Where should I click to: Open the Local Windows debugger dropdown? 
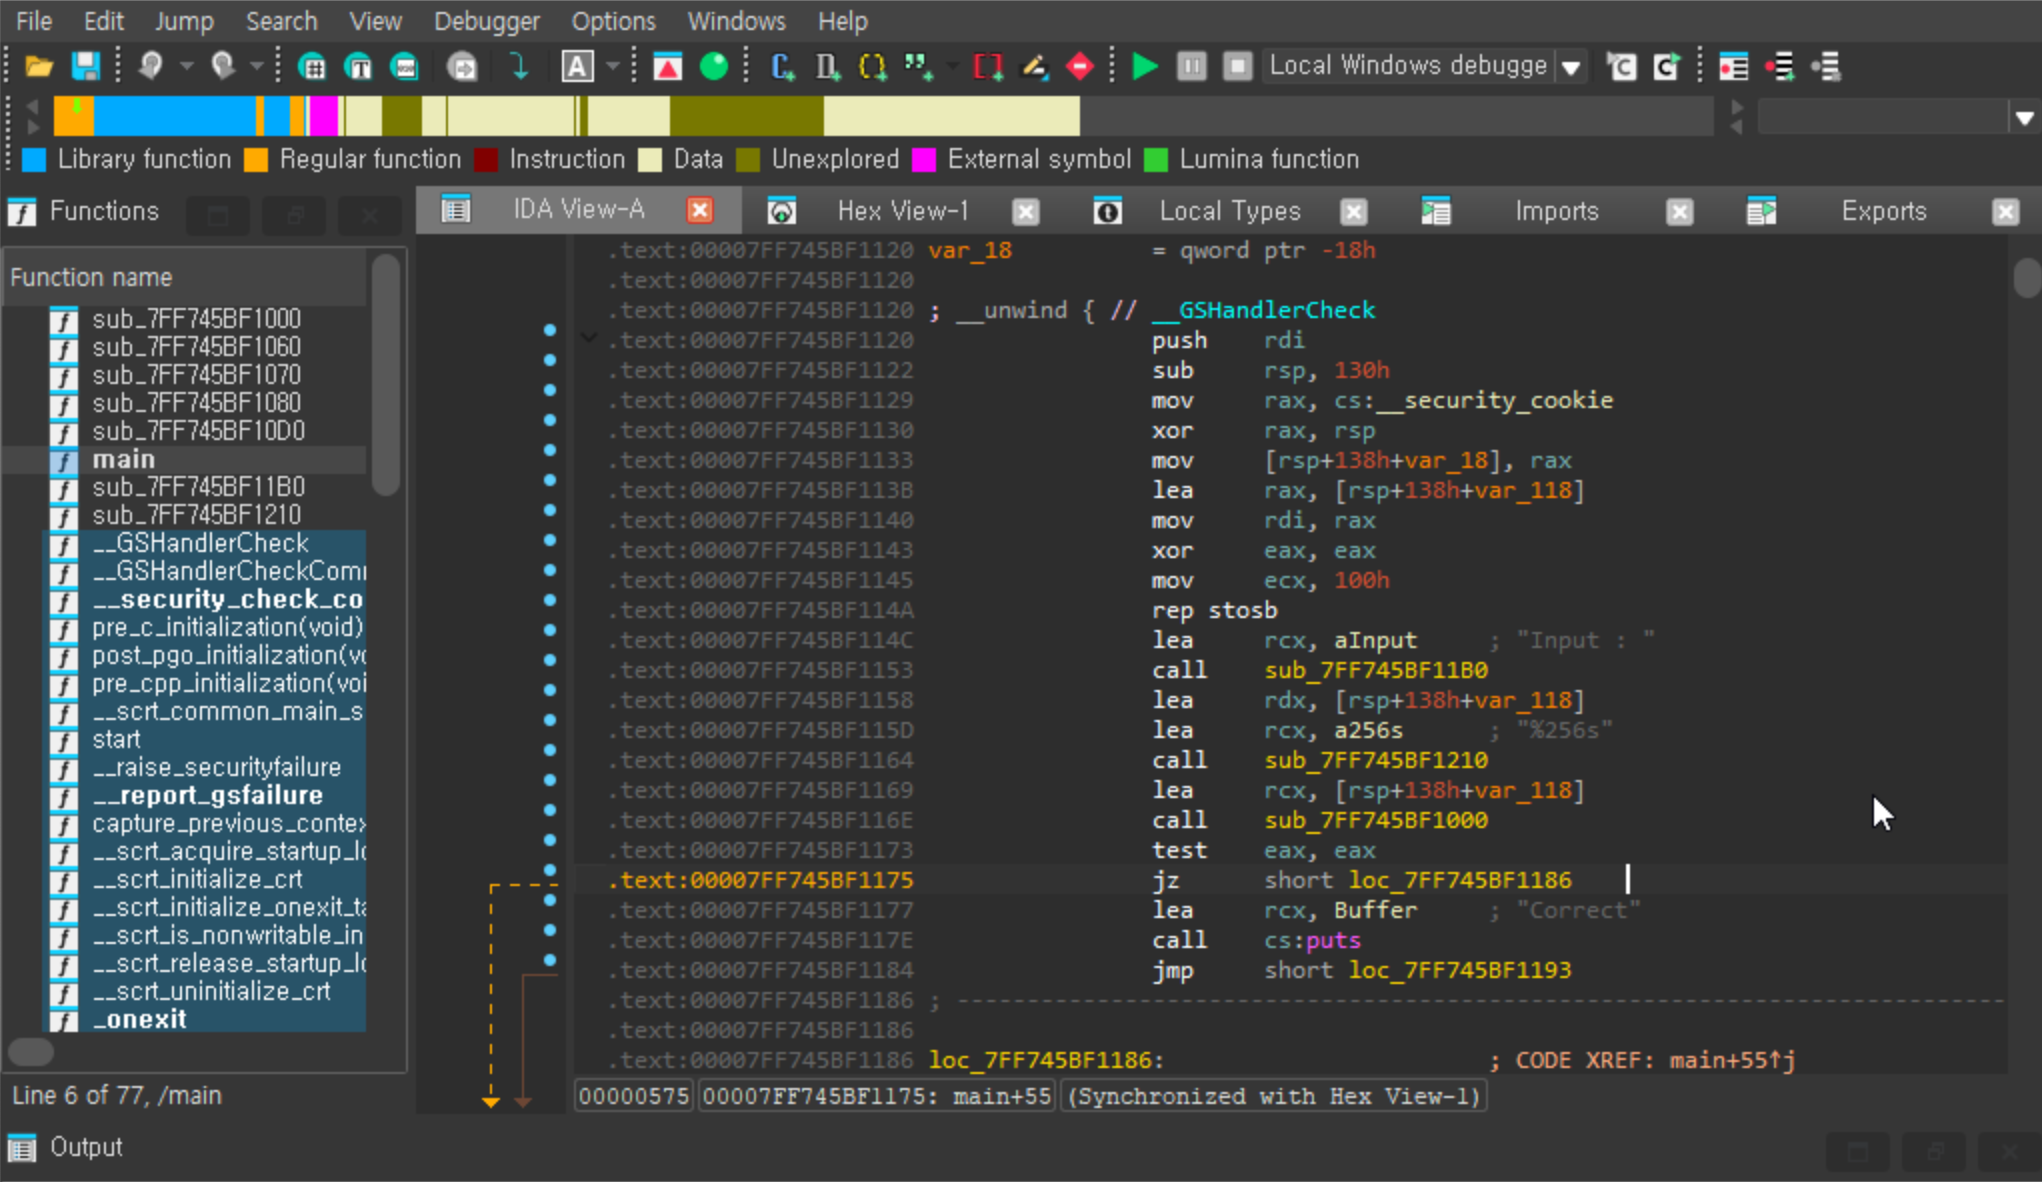click(1572, 67)
